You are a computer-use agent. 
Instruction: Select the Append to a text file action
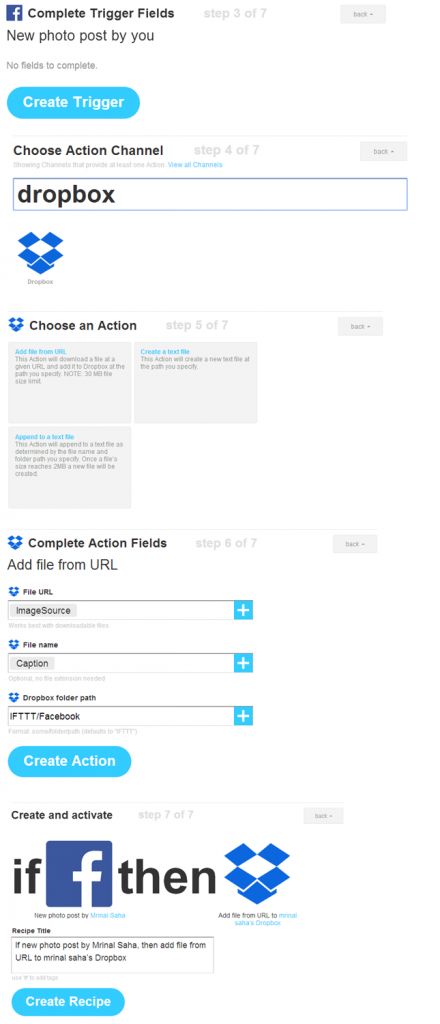coord(70,467)
